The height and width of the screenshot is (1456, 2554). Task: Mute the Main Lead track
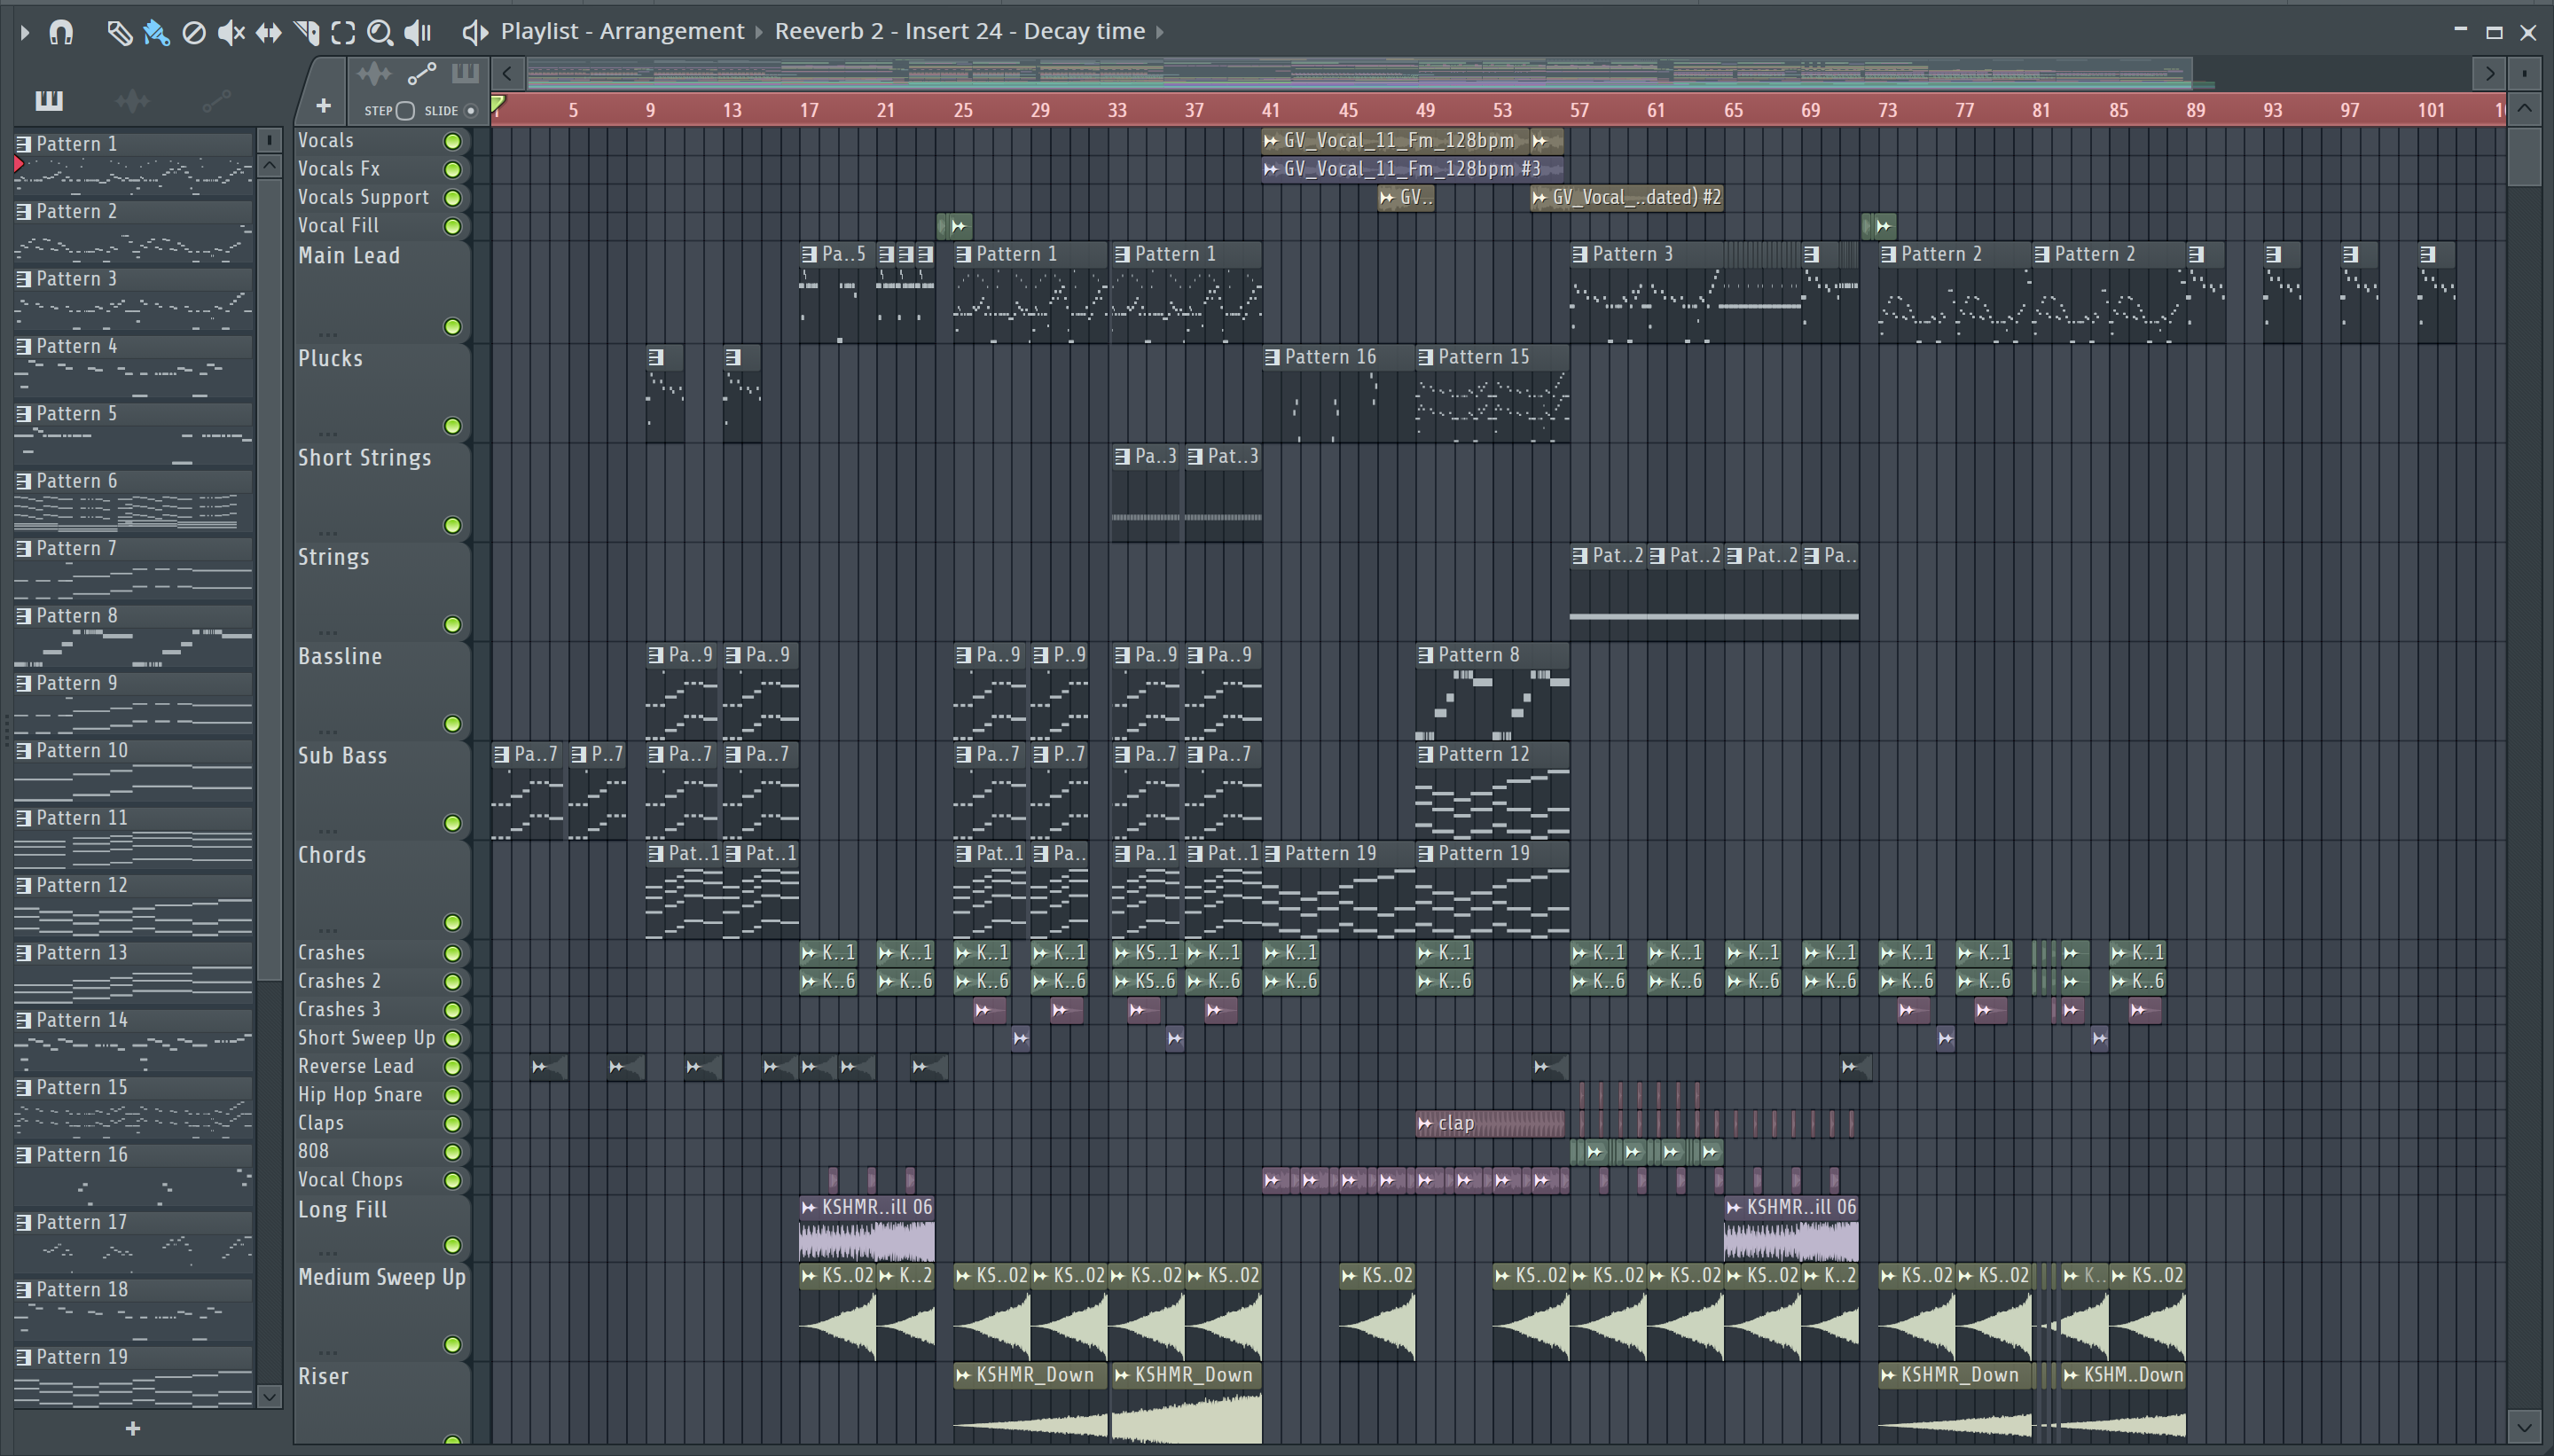(453, 327)
